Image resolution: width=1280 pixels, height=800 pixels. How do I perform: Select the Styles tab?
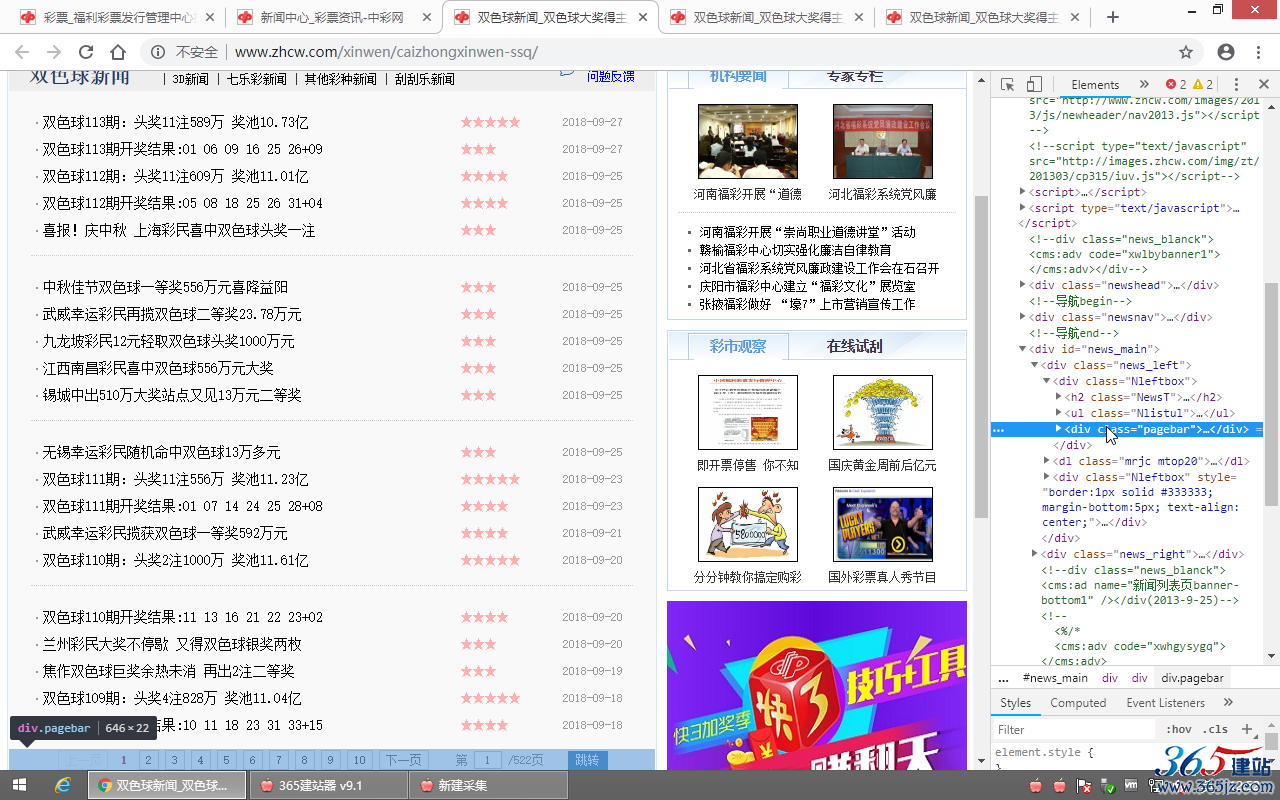(x=1015, y=703)
